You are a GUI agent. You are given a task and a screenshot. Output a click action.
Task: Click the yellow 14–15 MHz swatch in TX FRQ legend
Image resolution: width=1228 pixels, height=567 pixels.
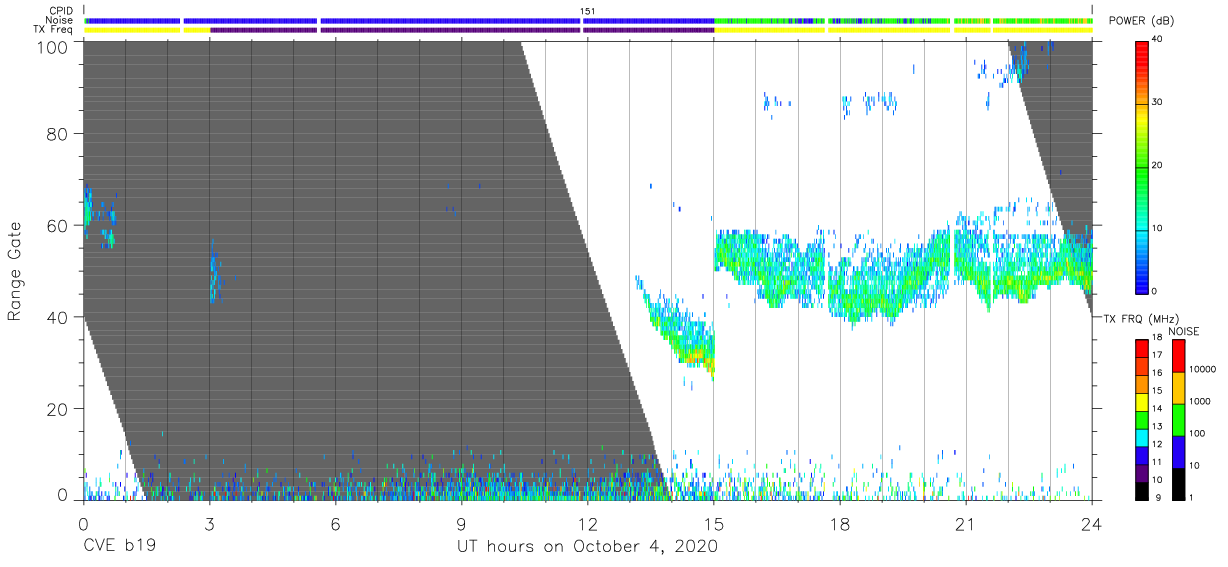tap(1142, 401)
